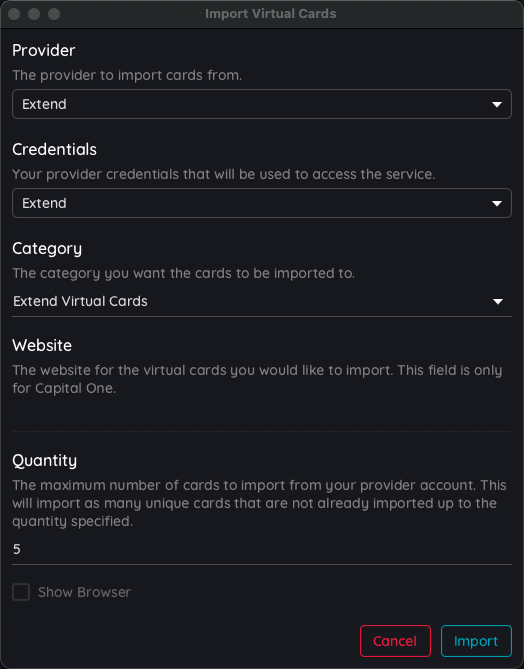
Task: Click the Show Browser label text
Action: 84,592
